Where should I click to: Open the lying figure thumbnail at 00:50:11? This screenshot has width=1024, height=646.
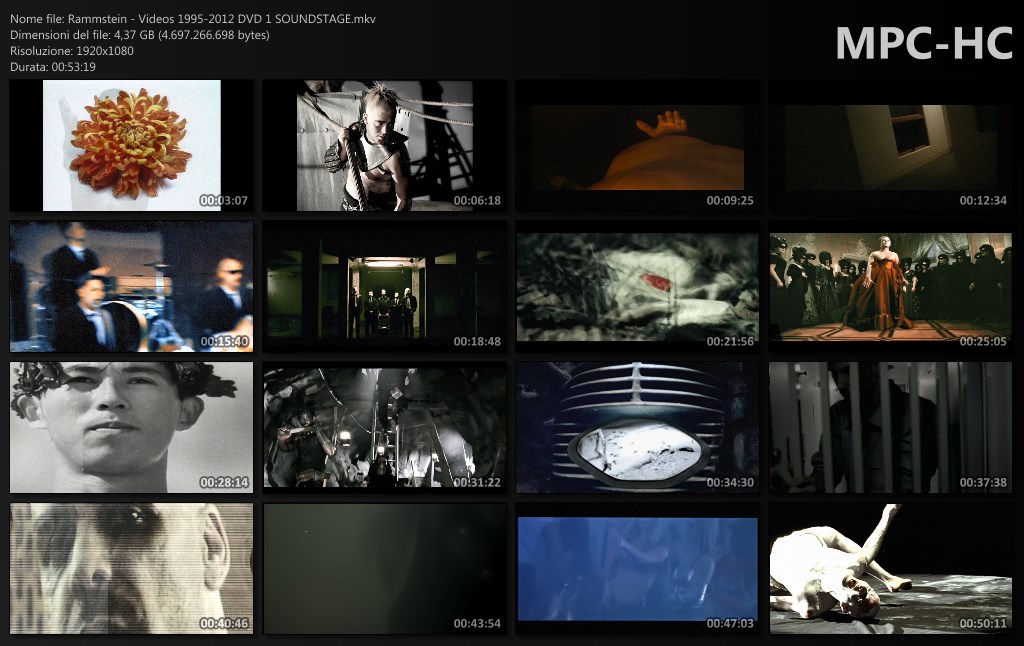point(891,568)
